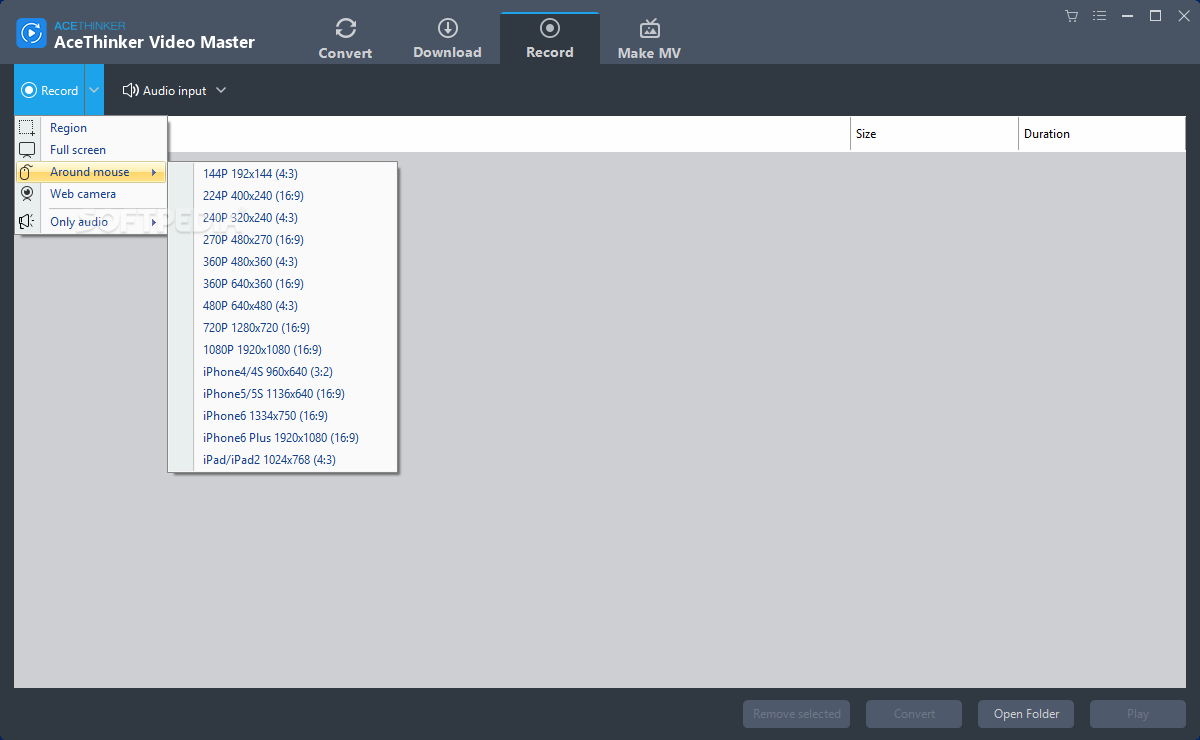1200x740 pixels.
Task: Select 480P 640x480 (4:3) size
Action: coord(283,306)
